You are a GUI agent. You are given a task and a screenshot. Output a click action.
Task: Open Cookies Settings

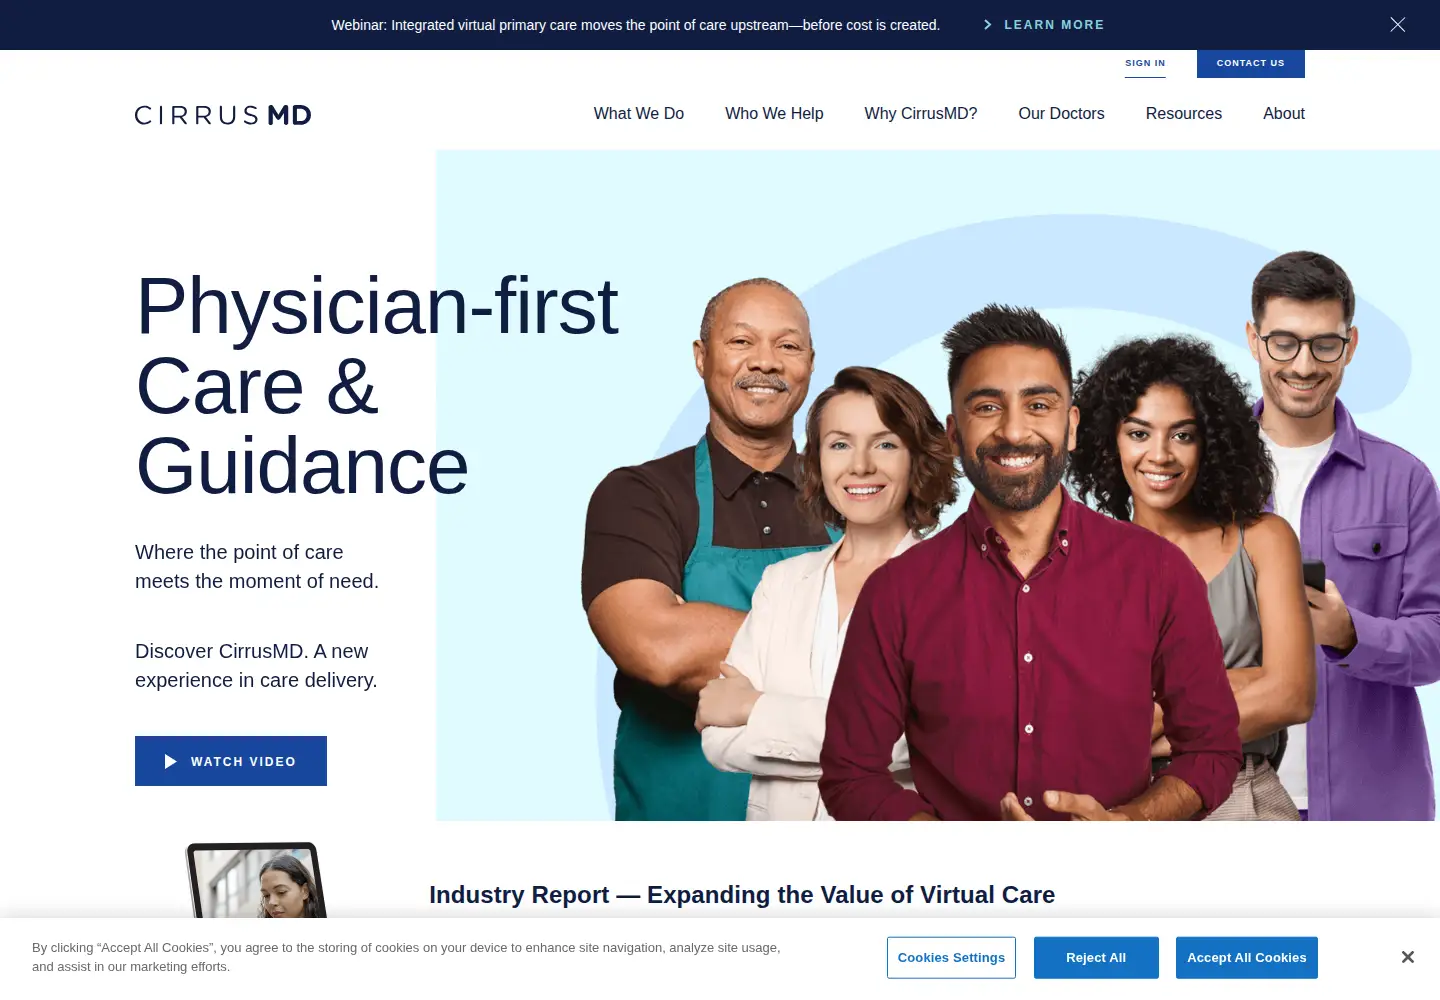pos(951,958)
